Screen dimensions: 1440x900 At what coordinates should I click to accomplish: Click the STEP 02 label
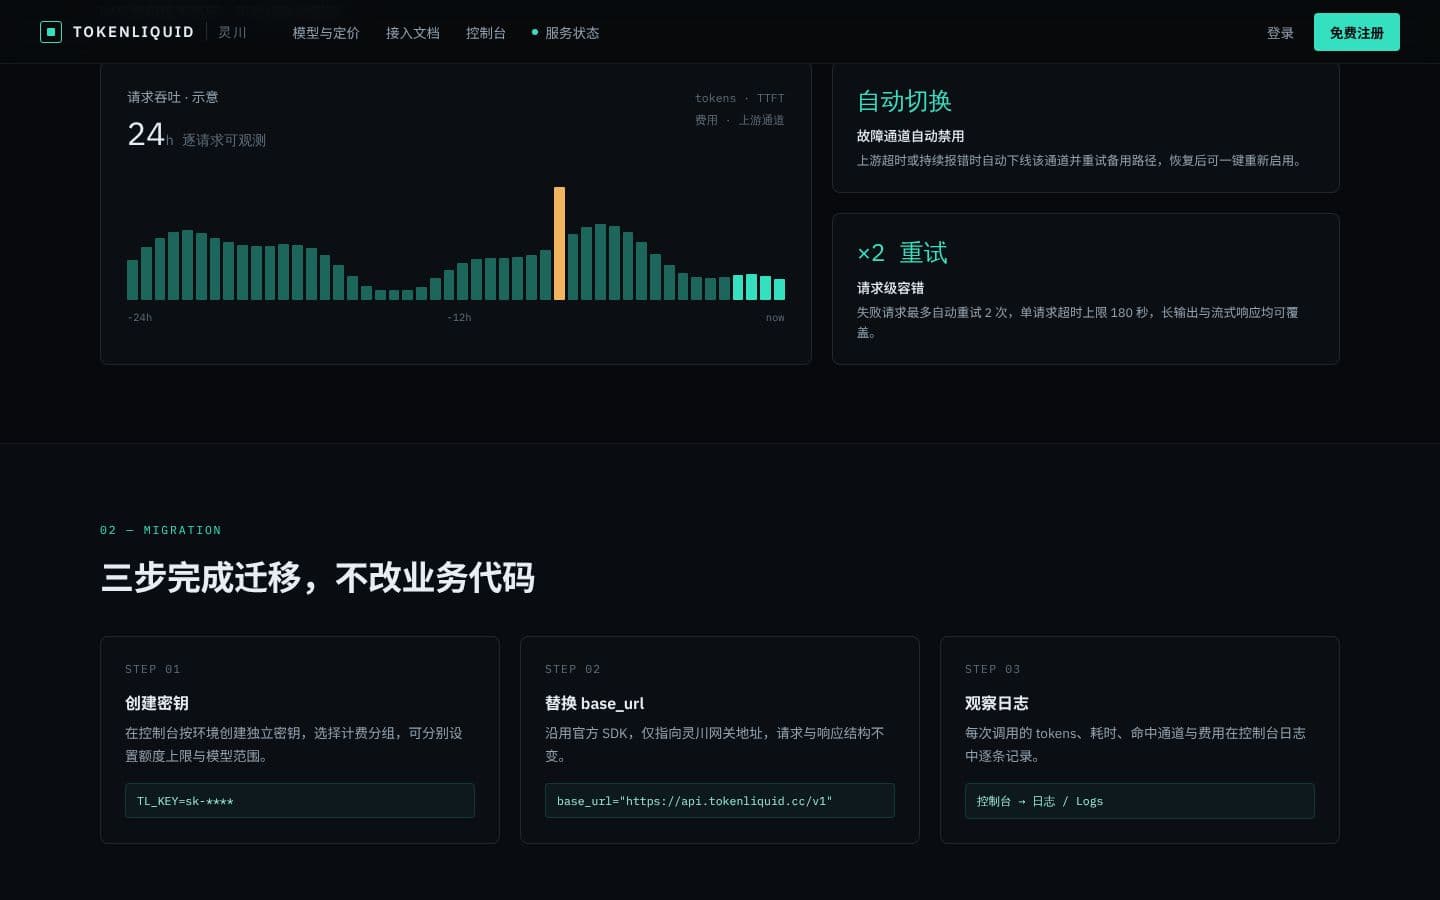[x=573, y=669]
